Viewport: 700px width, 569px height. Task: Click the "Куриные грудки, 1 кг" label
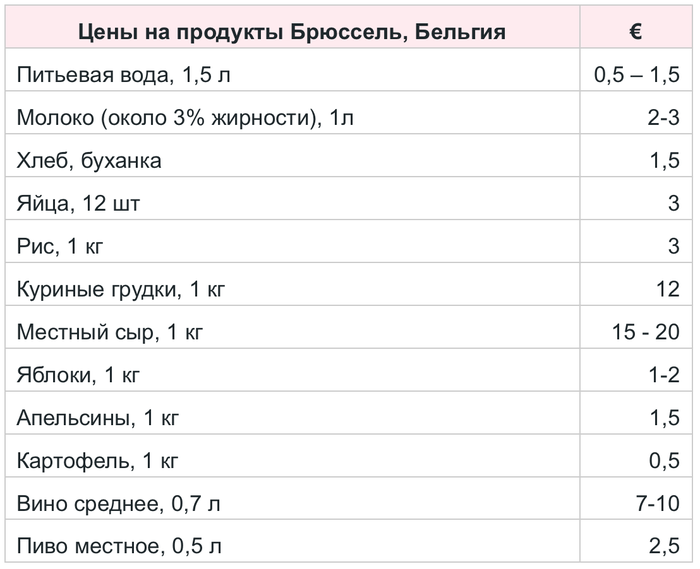click(122, 290)
